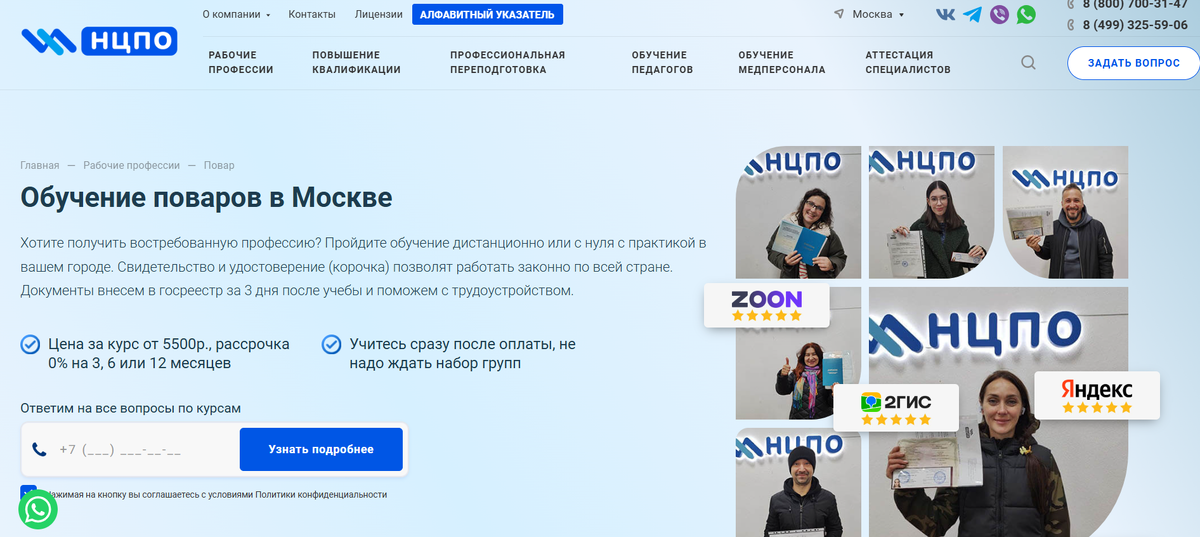Viewport: 1200px width, 537px height.
Task: Click the search magnifier icon
Action: [x=1028, y=63]
